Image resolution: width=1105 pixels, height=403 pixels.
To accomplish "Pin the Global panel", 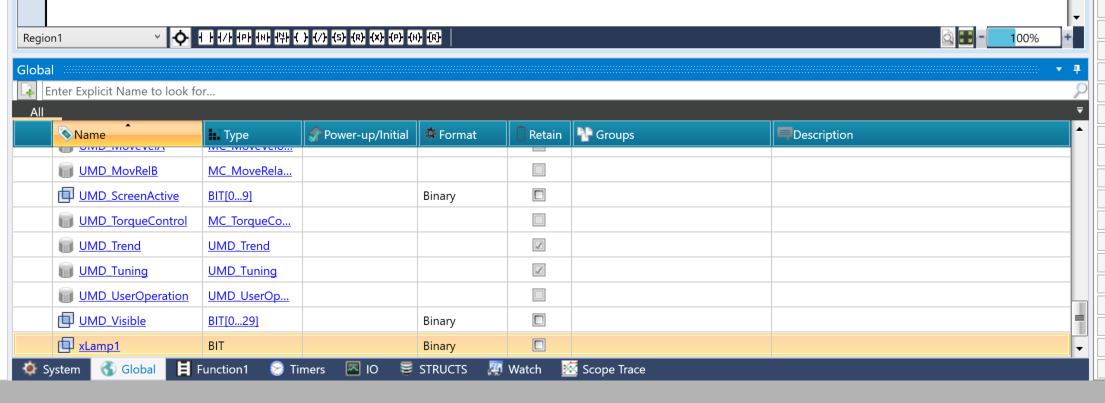I will point(1077,70).
